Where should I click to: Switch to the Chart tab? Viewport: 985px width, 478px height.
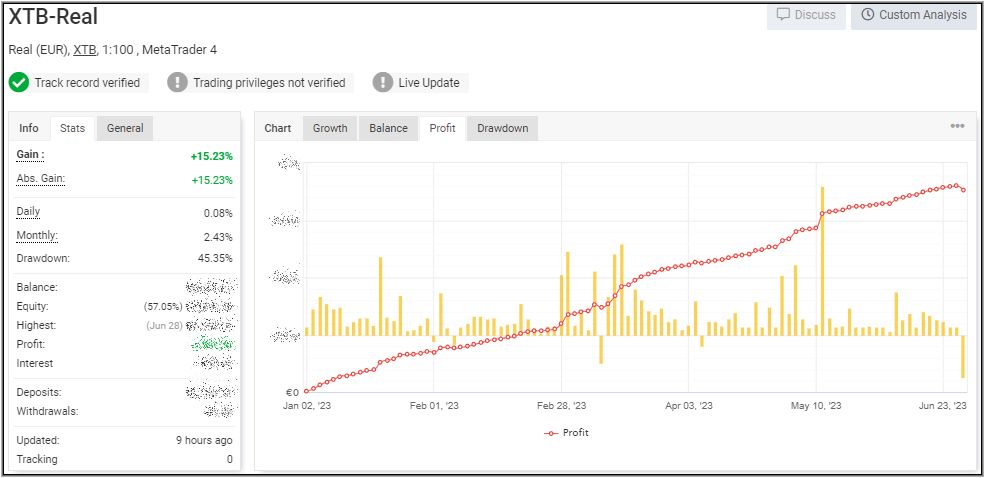coord(278,128)
